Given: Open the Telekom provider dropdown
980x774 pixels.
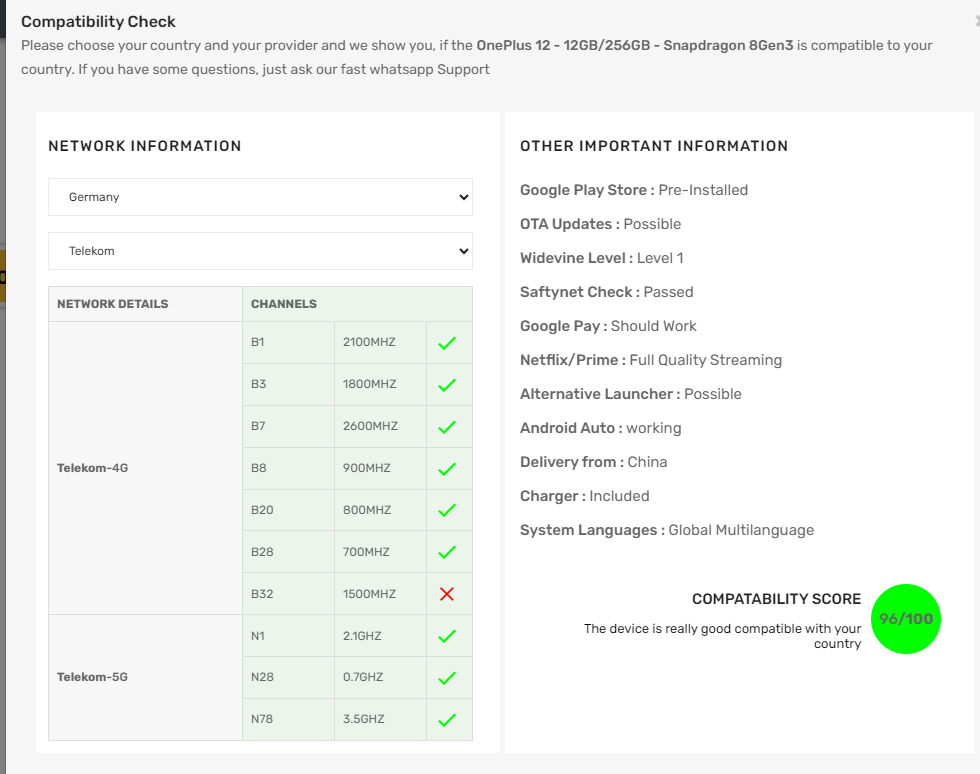Looking at the screenshot, I should (x=260, y=251).
